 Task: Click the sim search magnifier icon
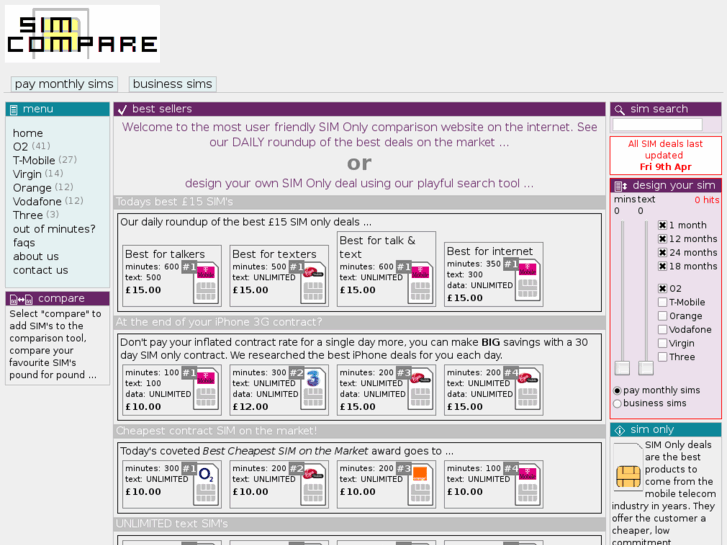[x=619, y=109]
